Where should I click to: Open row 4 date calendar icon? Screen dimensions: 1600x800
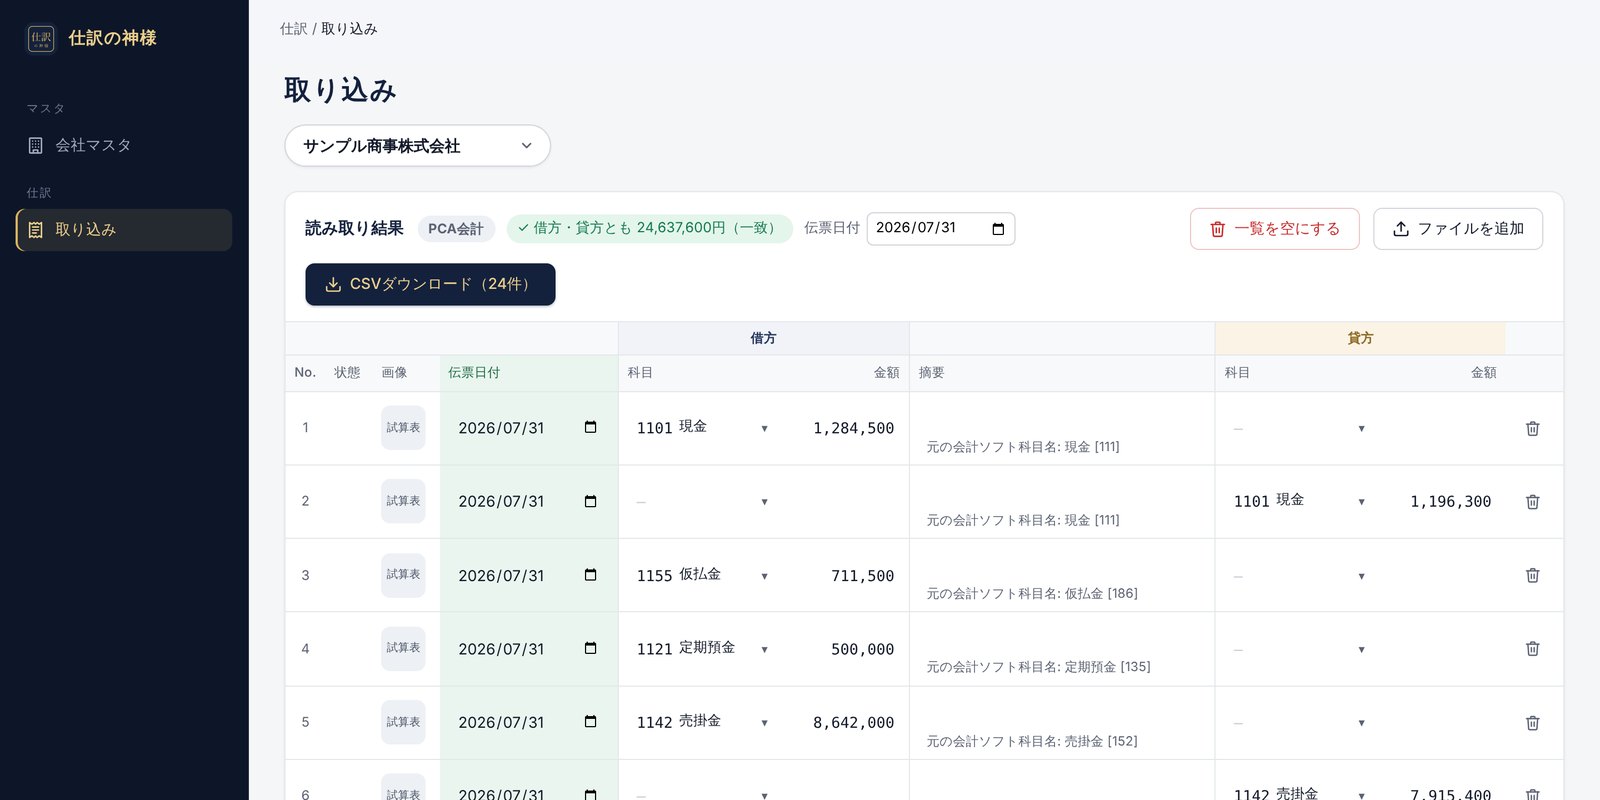pyautogui.click(x=590, y=648)
